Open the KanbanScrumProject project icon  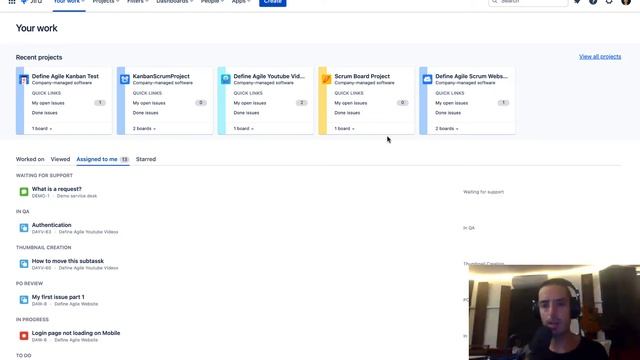[124, 79]
